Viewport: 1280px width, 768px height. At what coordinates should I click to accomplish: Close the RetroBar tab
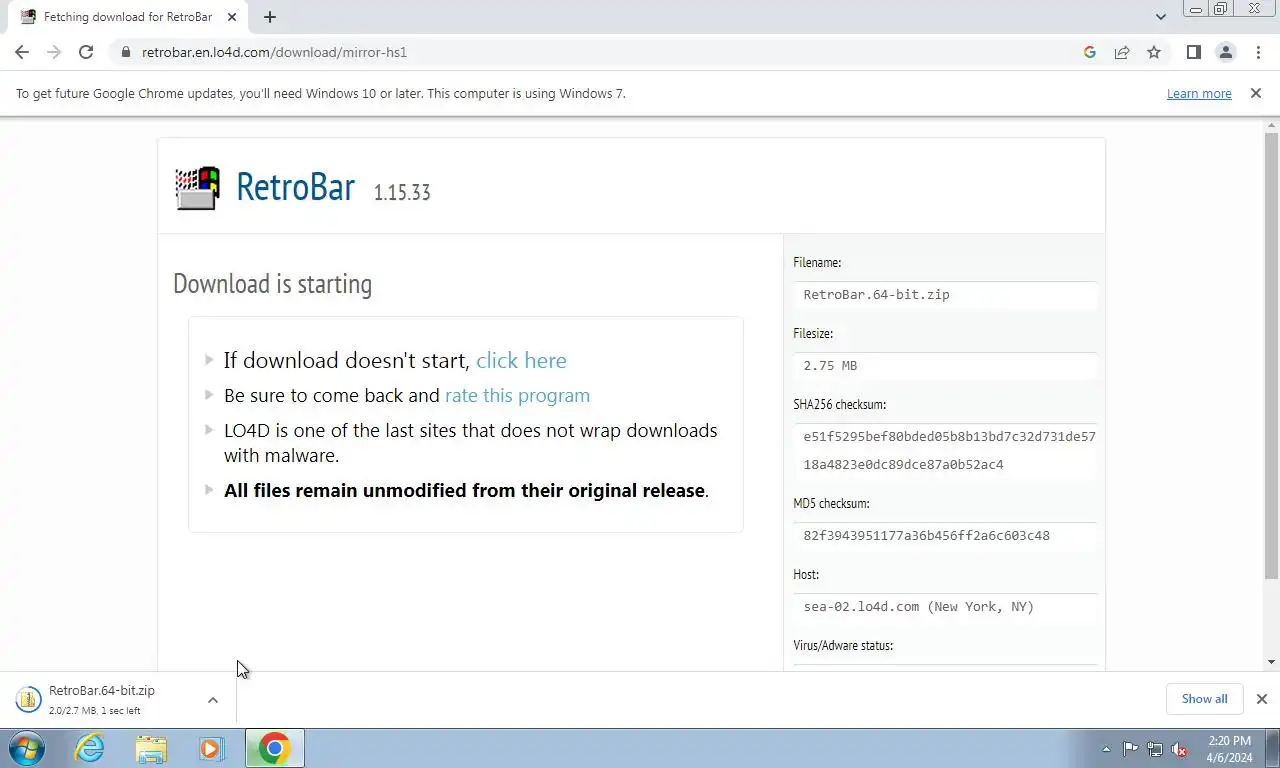pos(232,17)
